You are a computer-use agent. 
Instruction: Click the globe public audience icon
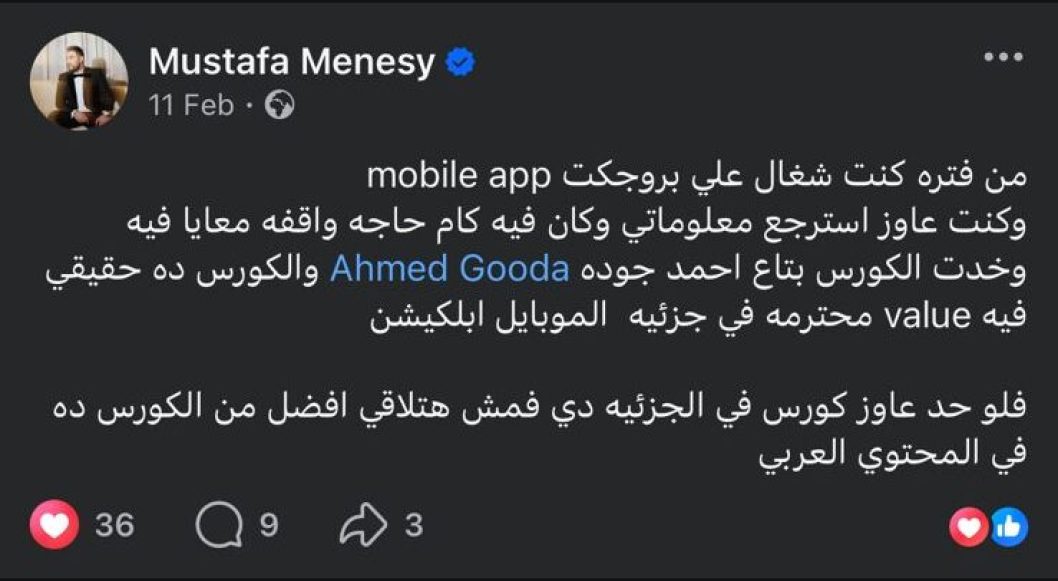(280, 105)
